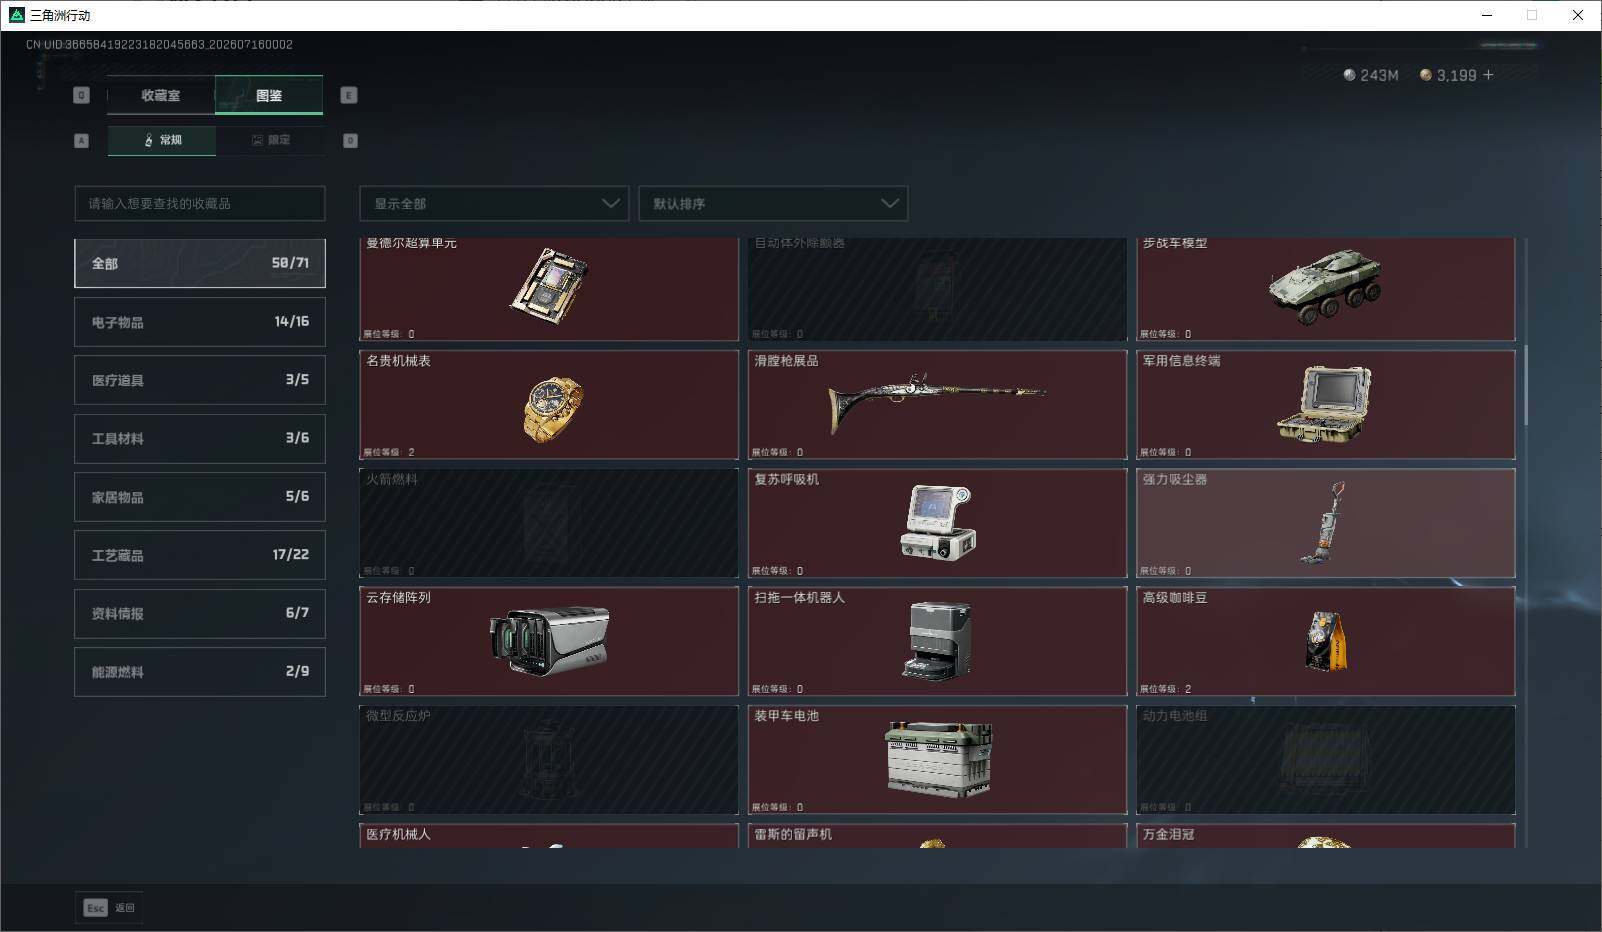
Task: Click the cloud storage array icon
Action: [x=549, y=641]
